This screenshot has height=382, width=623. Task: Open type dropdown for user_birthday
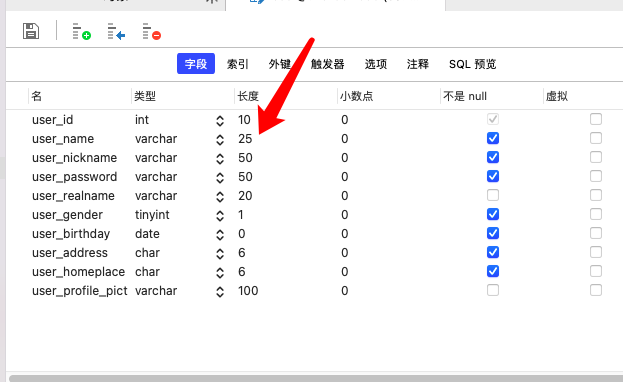click(x=220, y=235)
